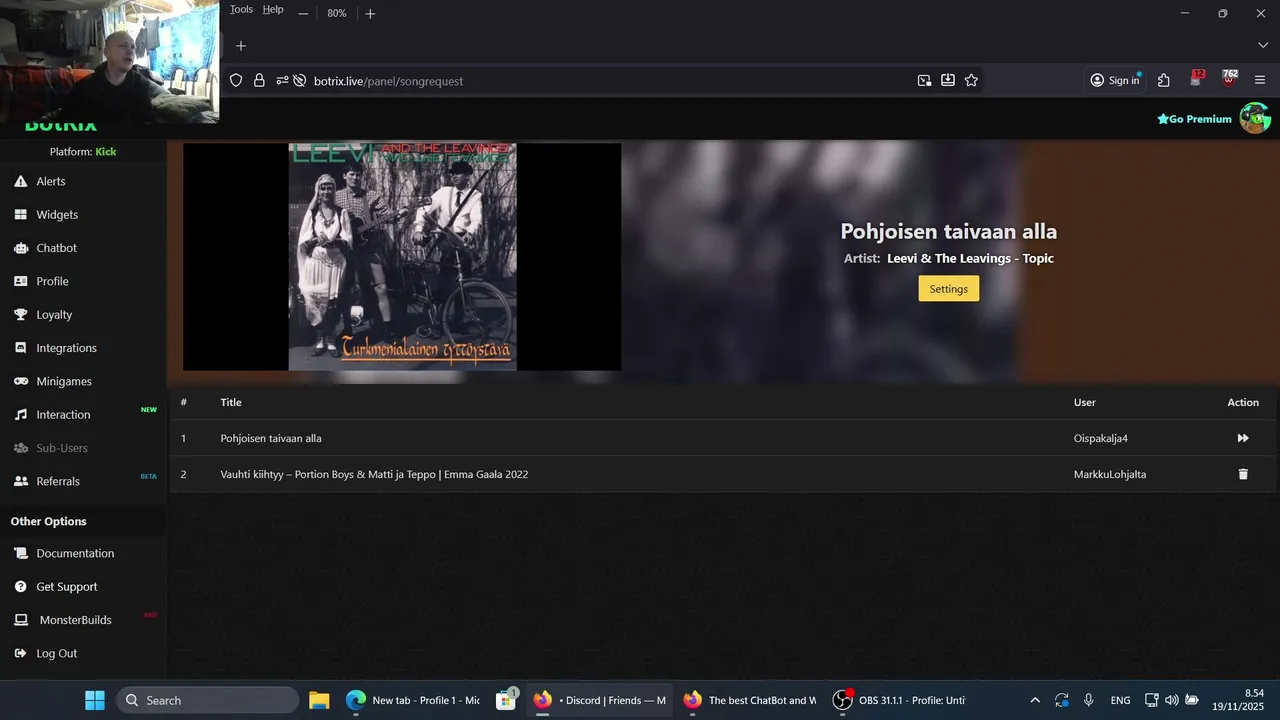
Task: Click extension icon with 12 badge
Action: click(x=1197, y=79)
